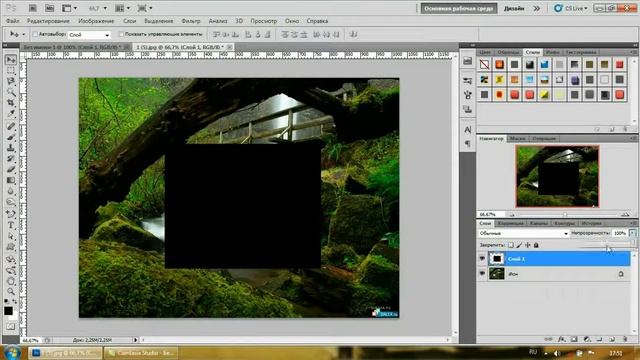Select the Path Selection arrow tool
The width and height of the screenshot is (640, 360).
[11, 236]
